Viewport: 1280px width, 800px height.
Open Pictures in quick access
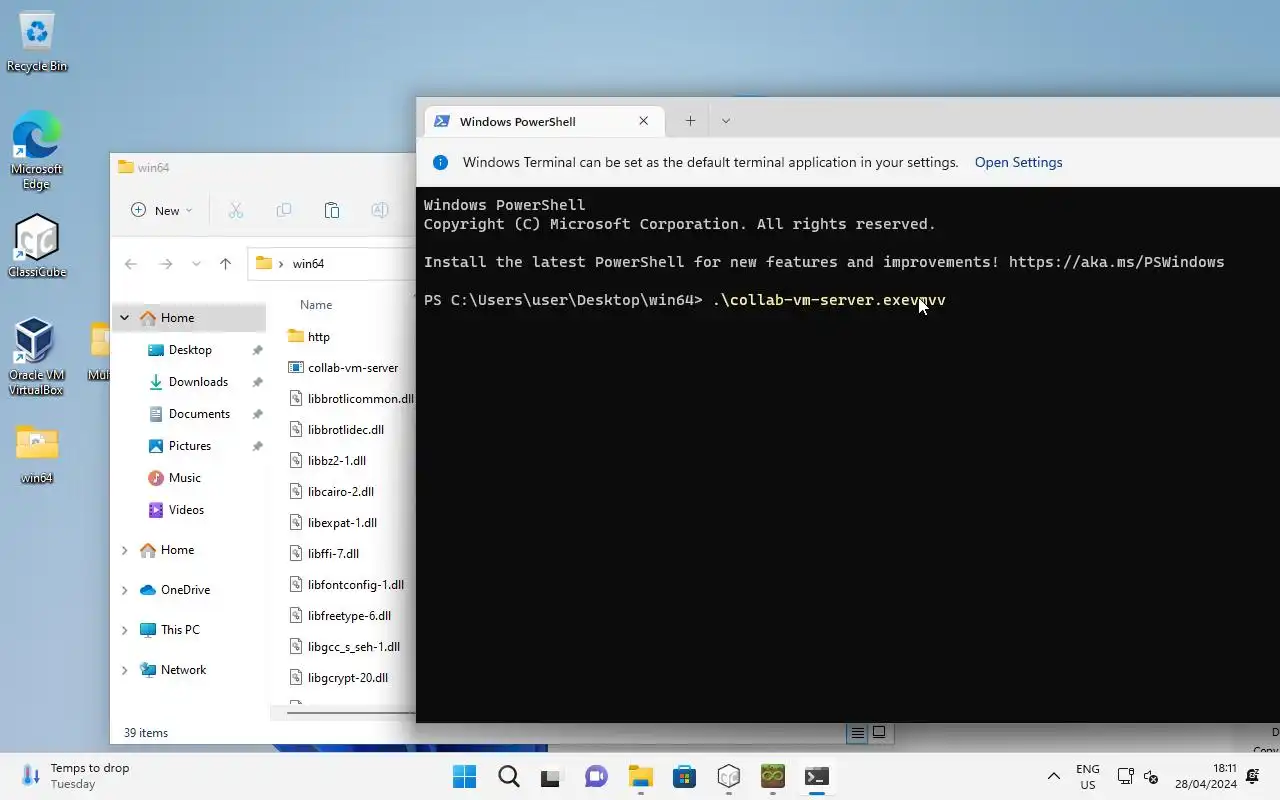(x=190, y=446)
